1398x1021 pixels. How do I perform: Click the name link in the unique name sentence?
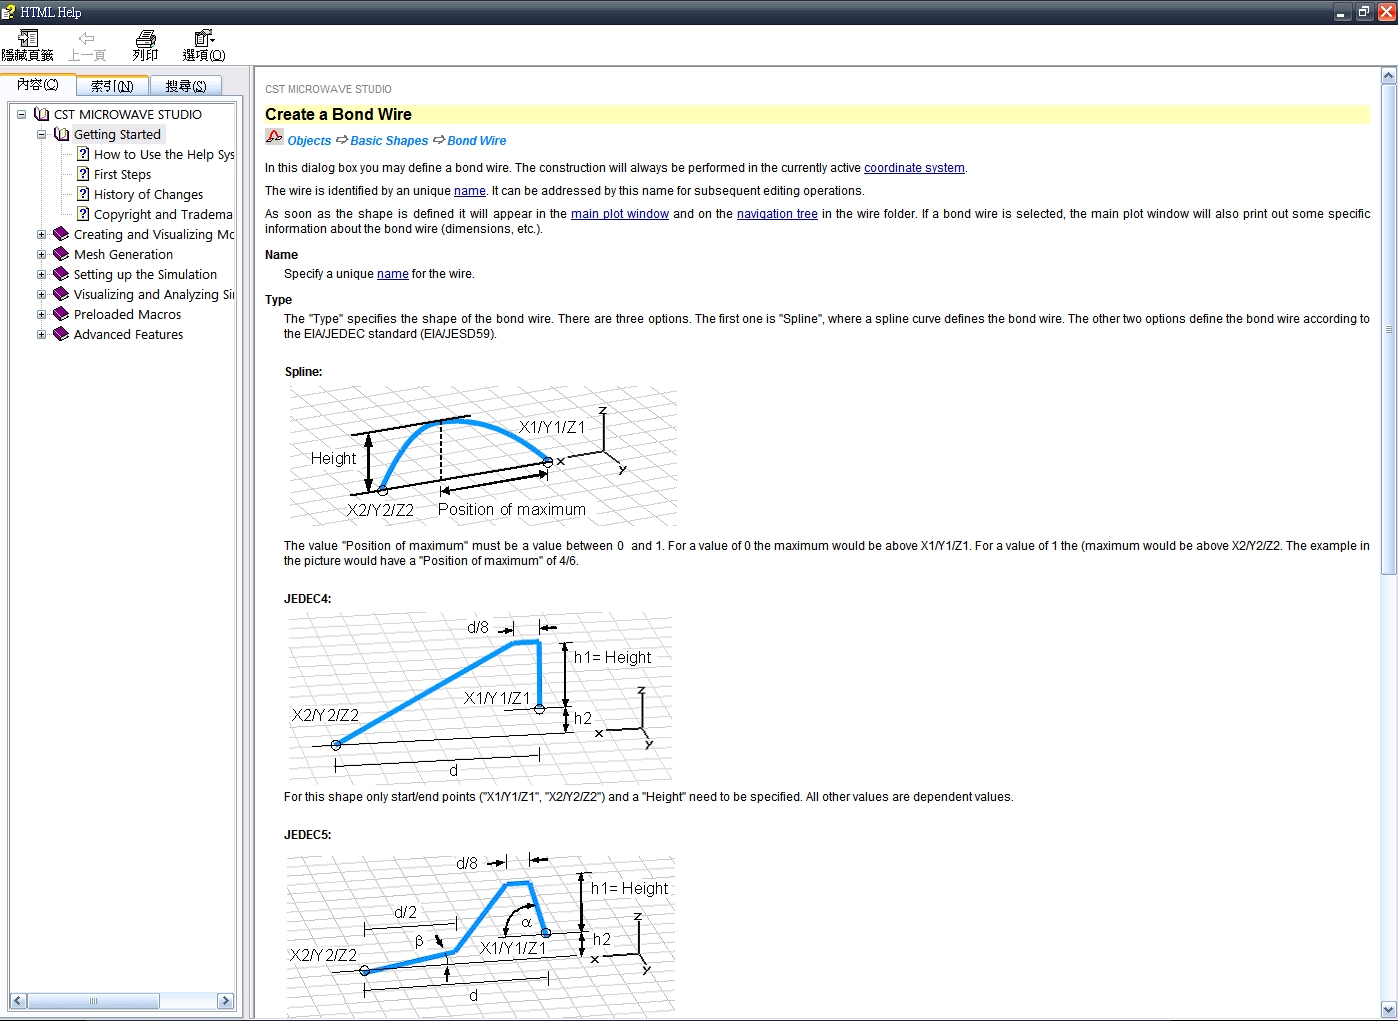point(470,191)
